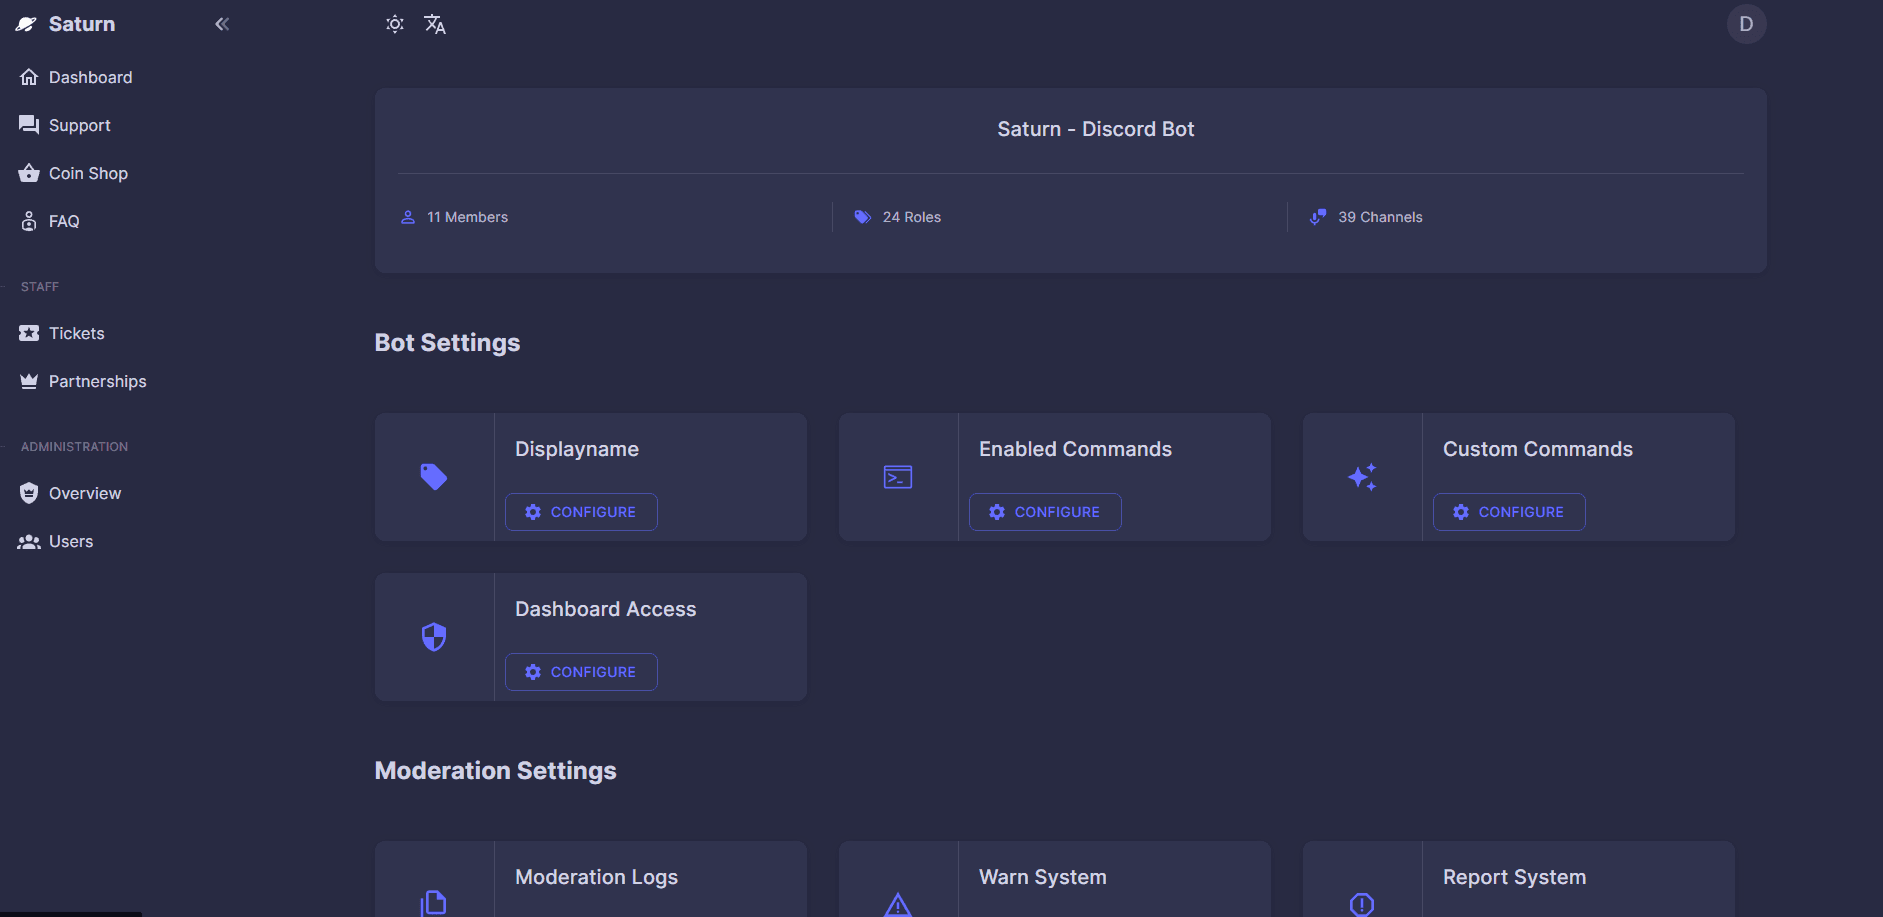Screen dimensions: 1883x917
Task: Click the Enabled Commands terminal icon
Action: [898, 477]
